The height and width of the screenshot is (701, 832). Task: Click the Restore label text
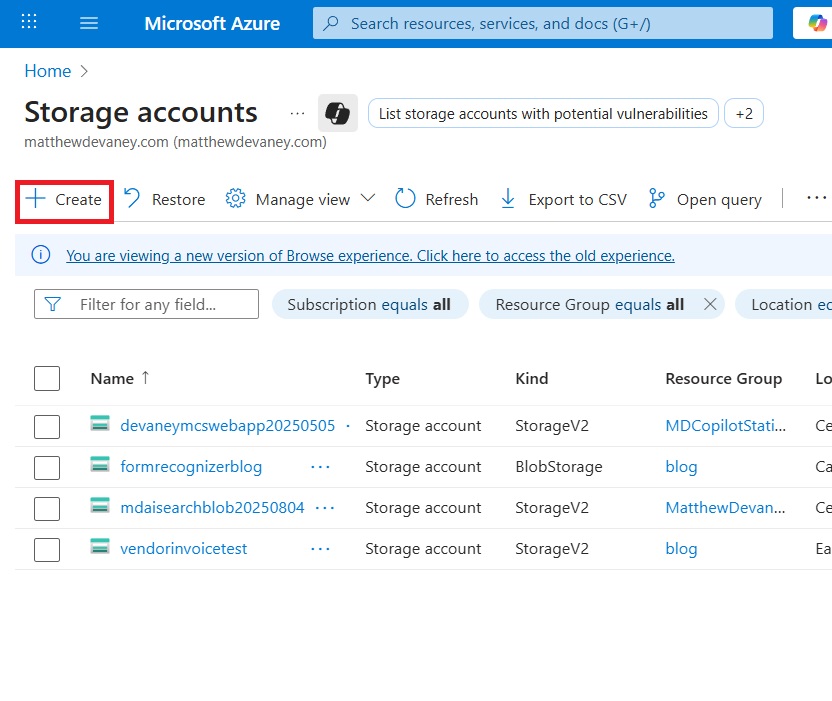(x=178, y=200)
